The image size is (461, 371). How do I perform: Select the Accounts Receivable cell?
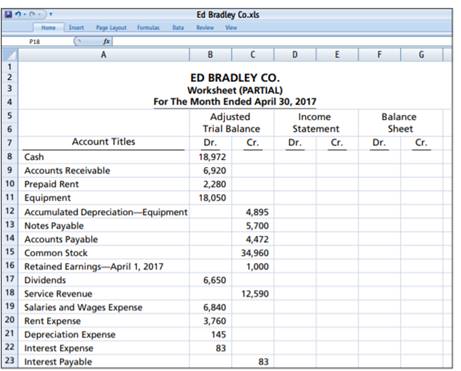104,171
